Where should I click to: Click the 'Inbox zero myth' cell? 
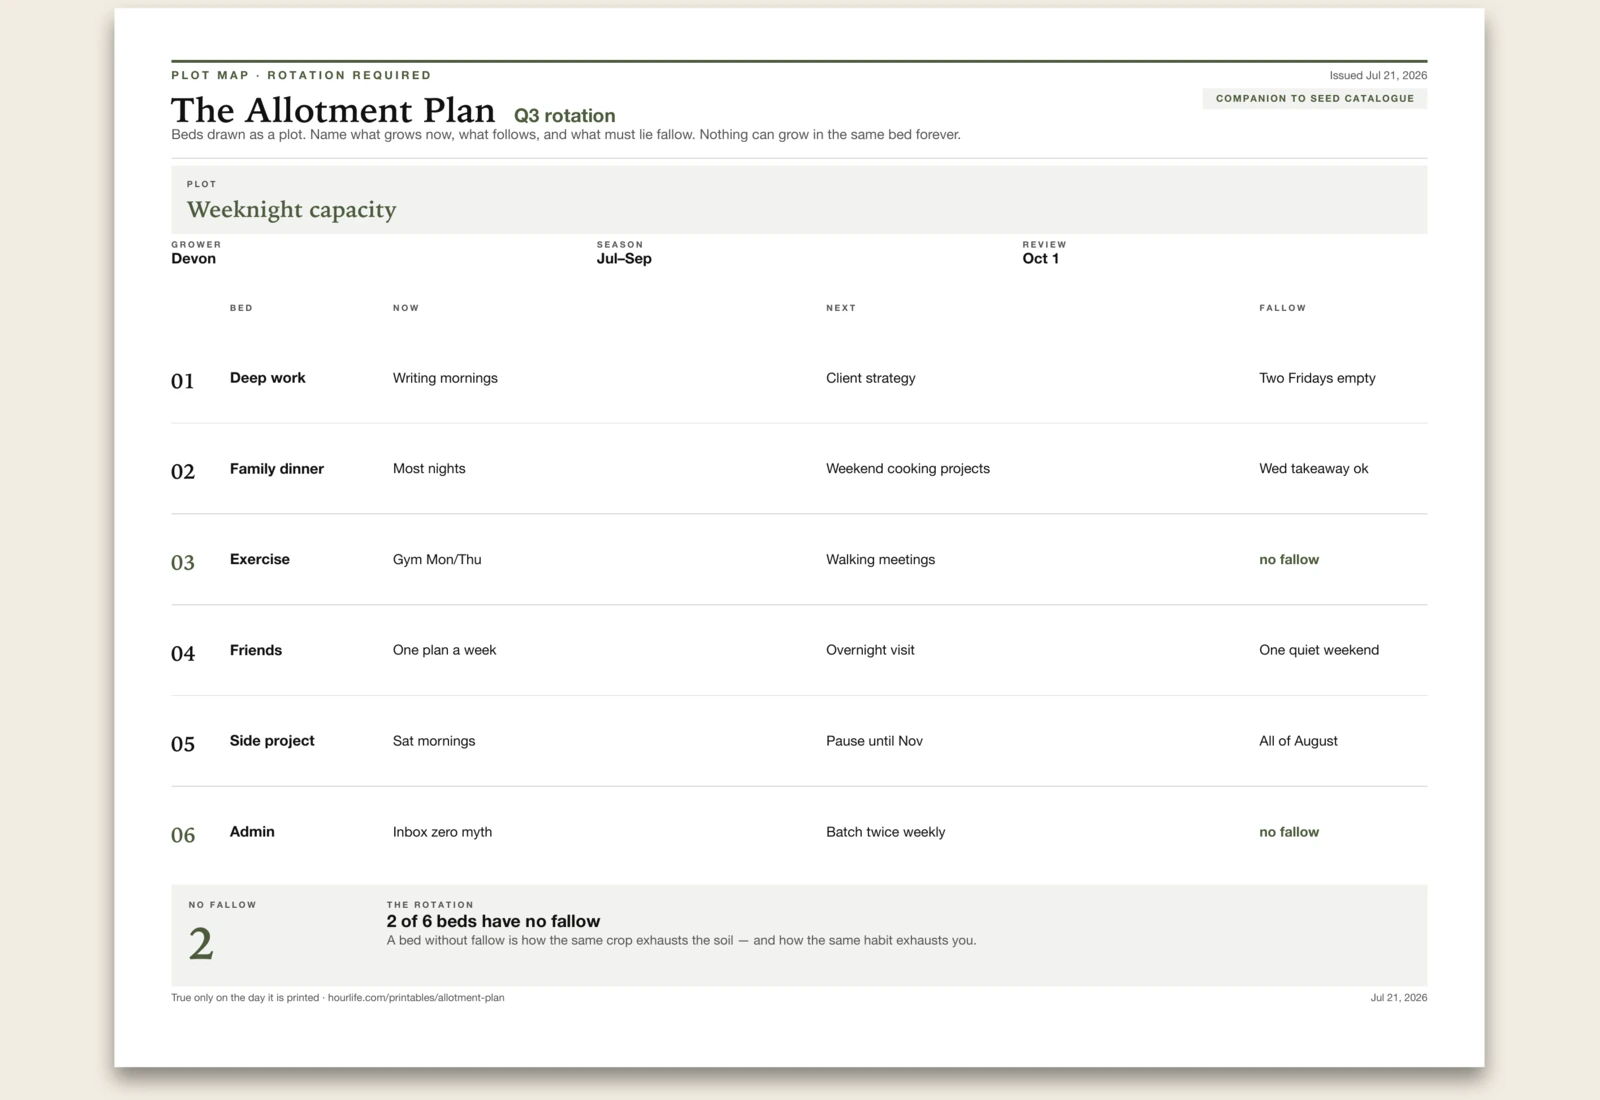[442, 832]
